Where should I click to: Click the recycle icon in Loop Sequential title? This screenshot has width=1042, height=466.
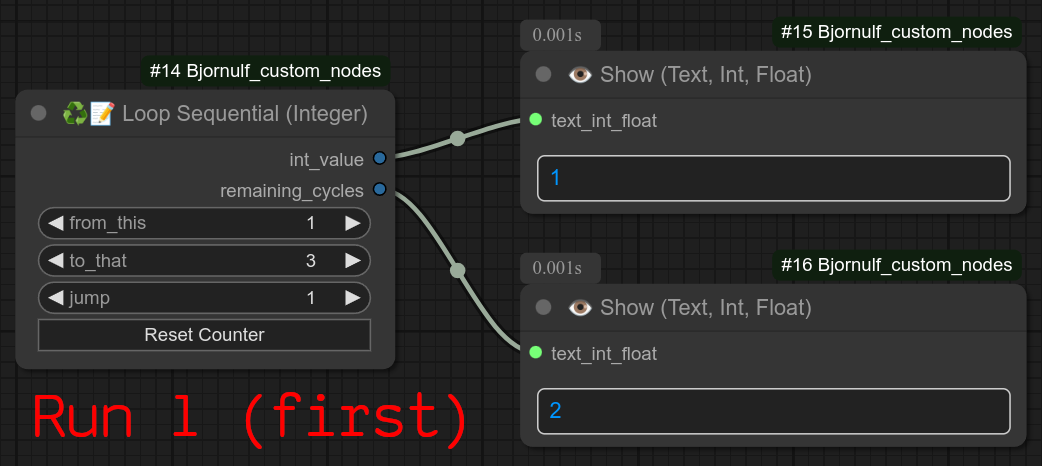point(74,114)
